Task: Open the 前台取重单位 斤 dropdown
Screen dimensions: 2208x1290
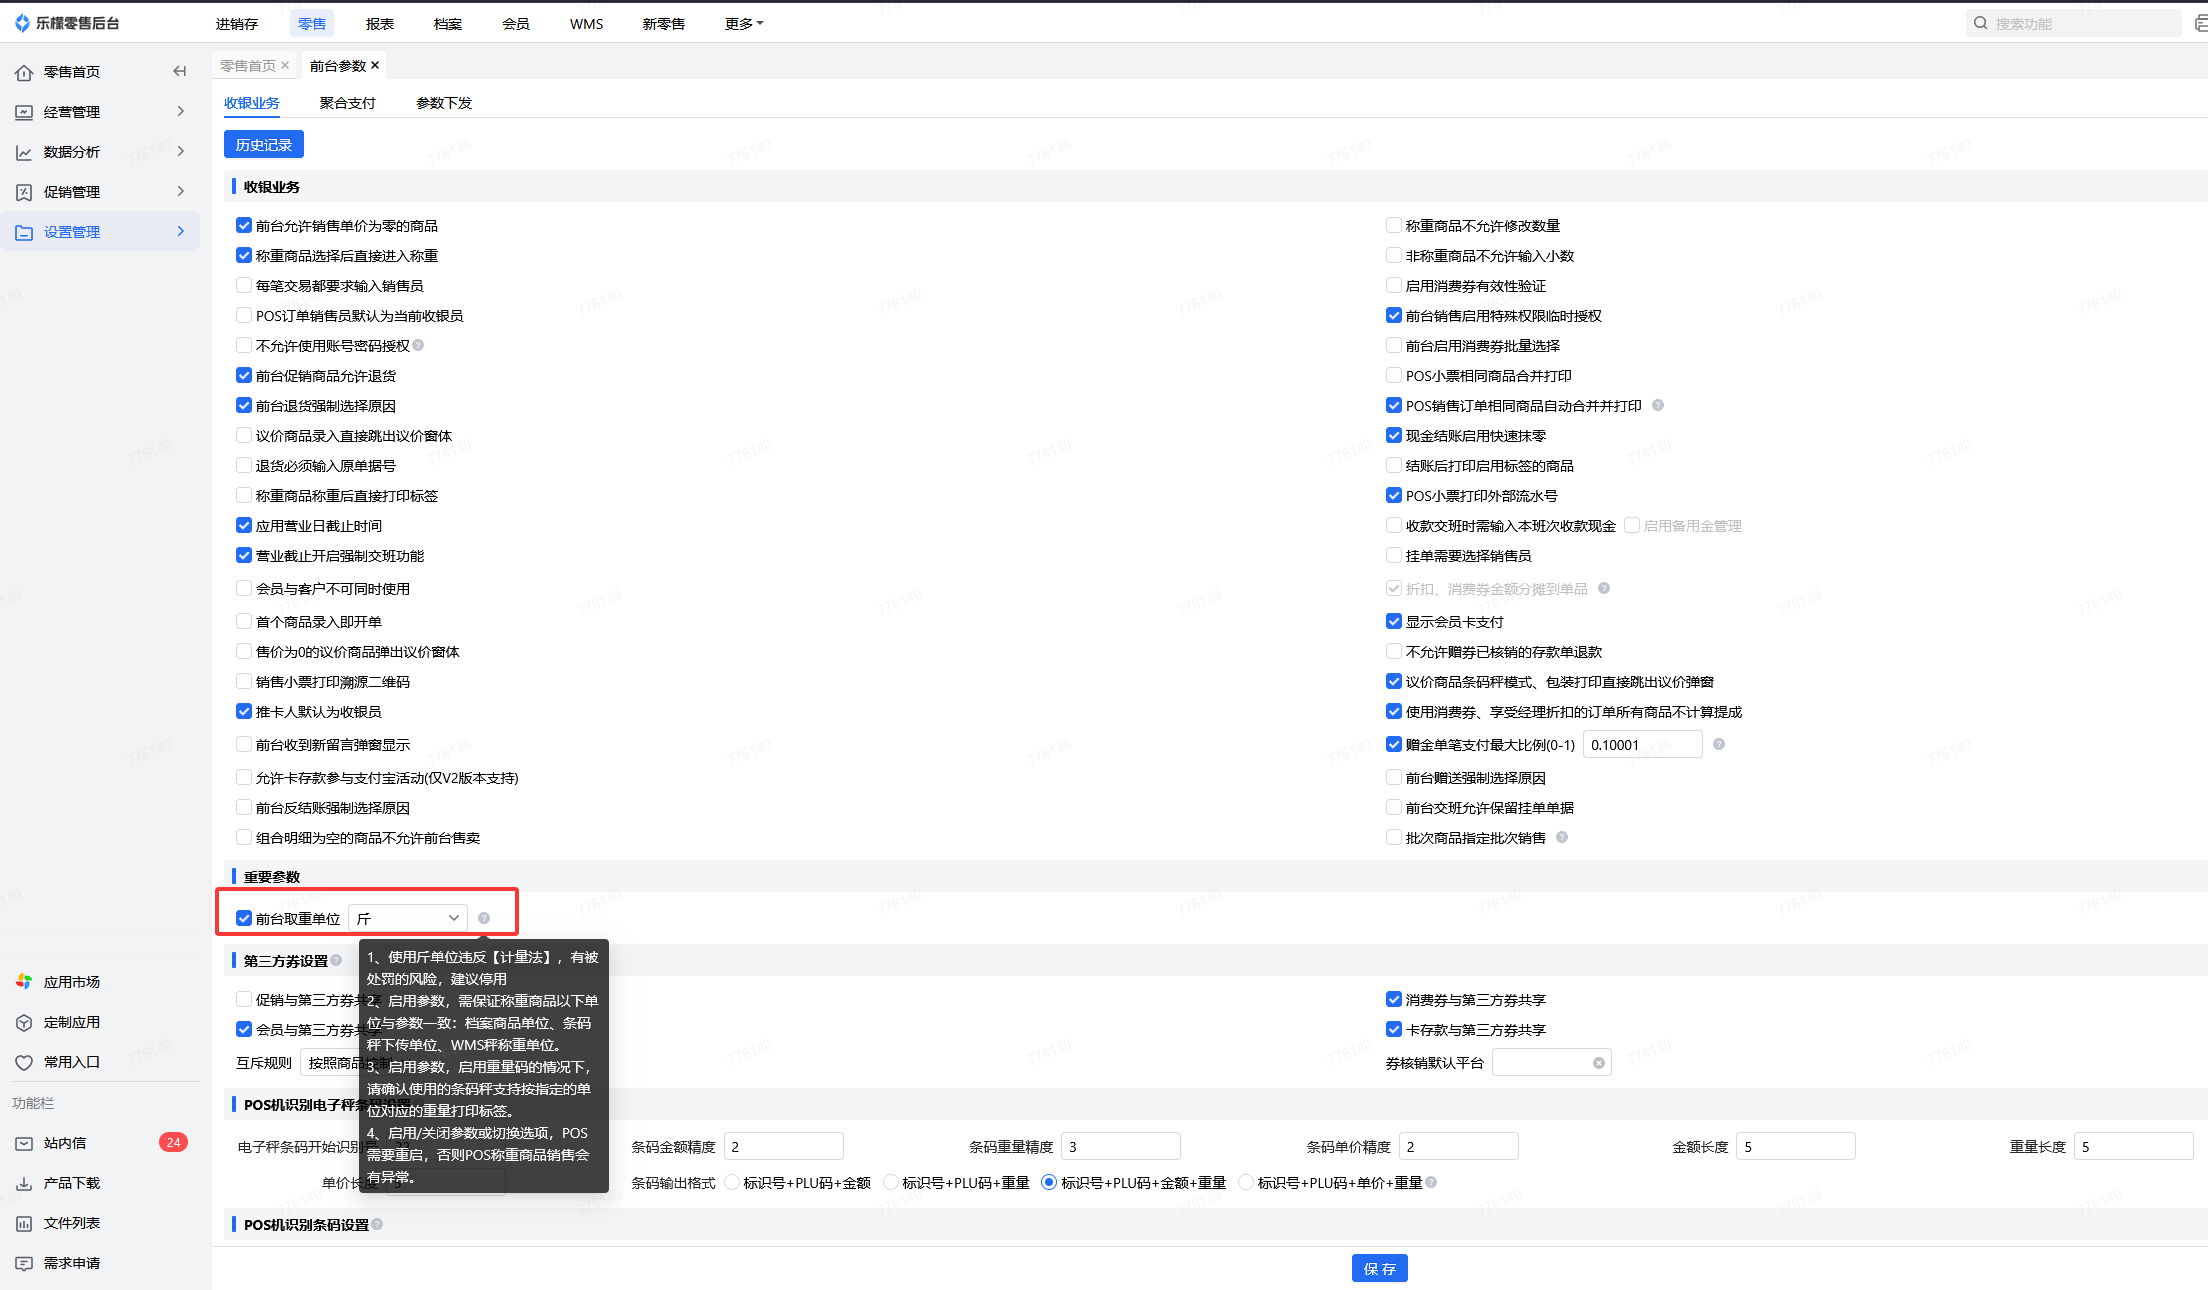Action: click(x=408, y=918)
